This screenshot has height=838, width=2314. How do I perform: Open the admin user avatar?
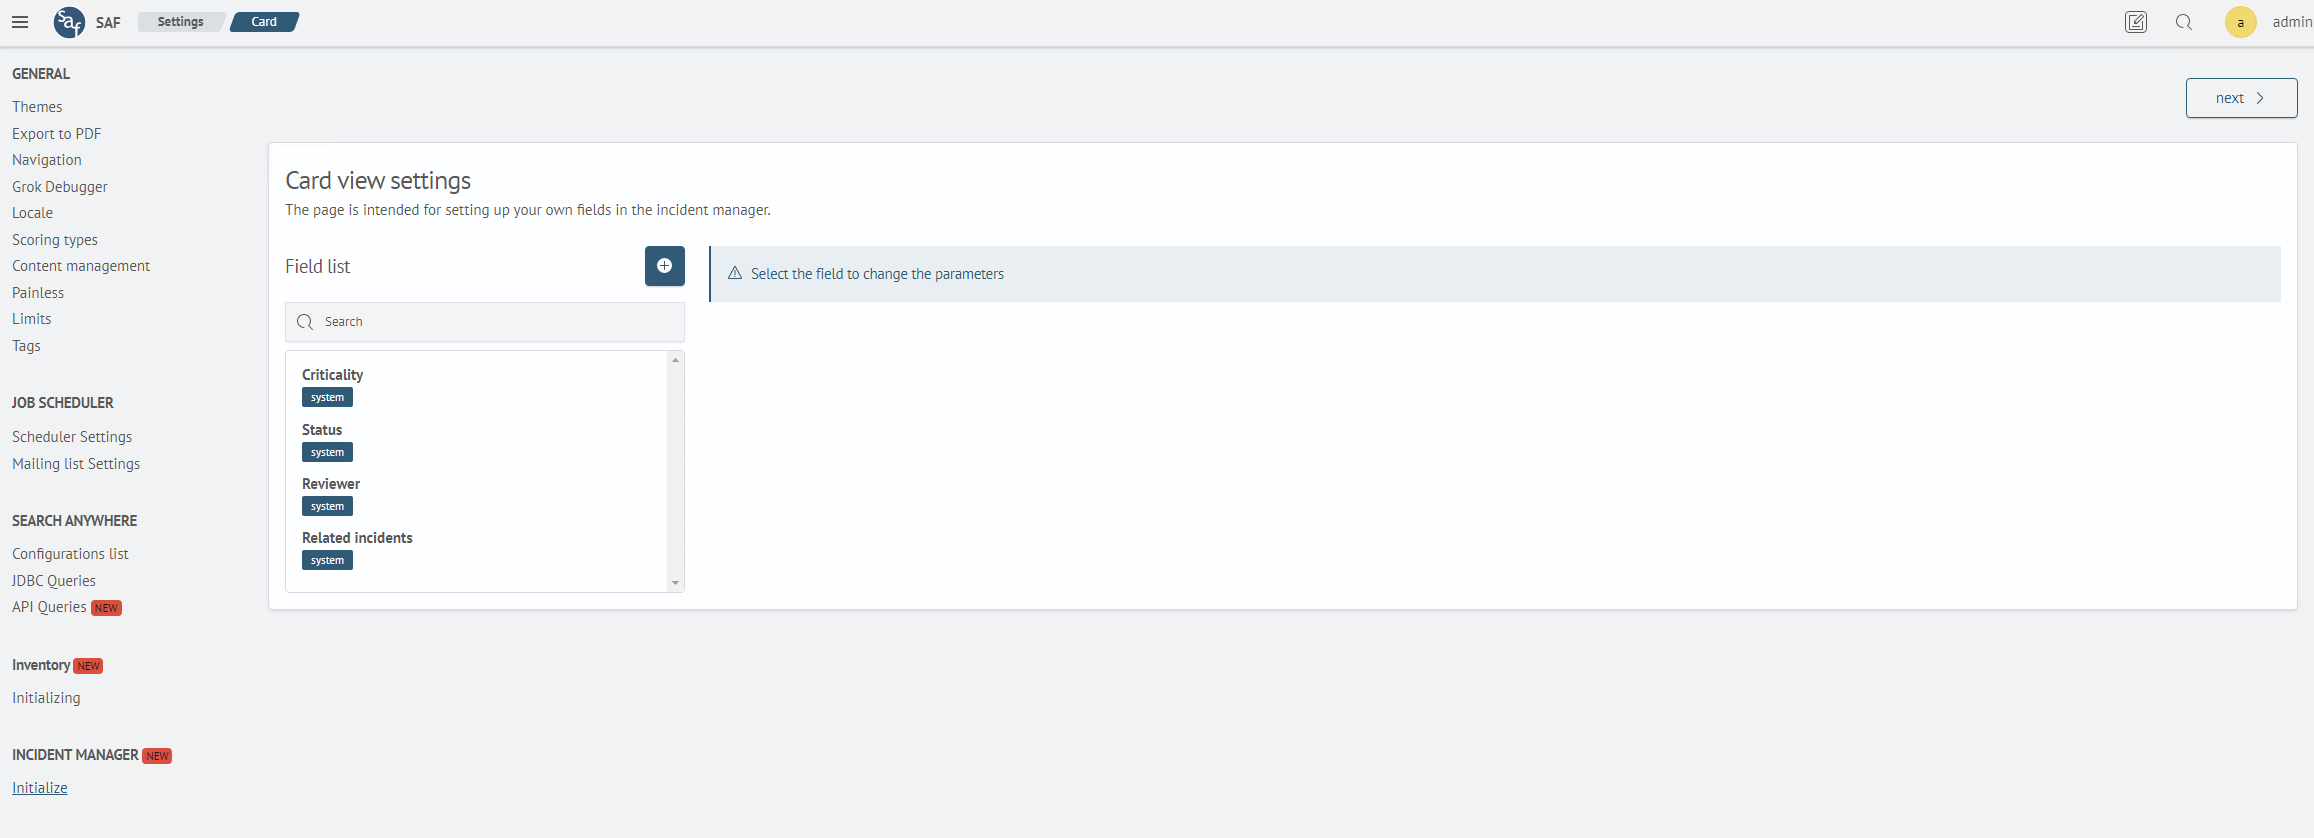(x=2240, y=22)
